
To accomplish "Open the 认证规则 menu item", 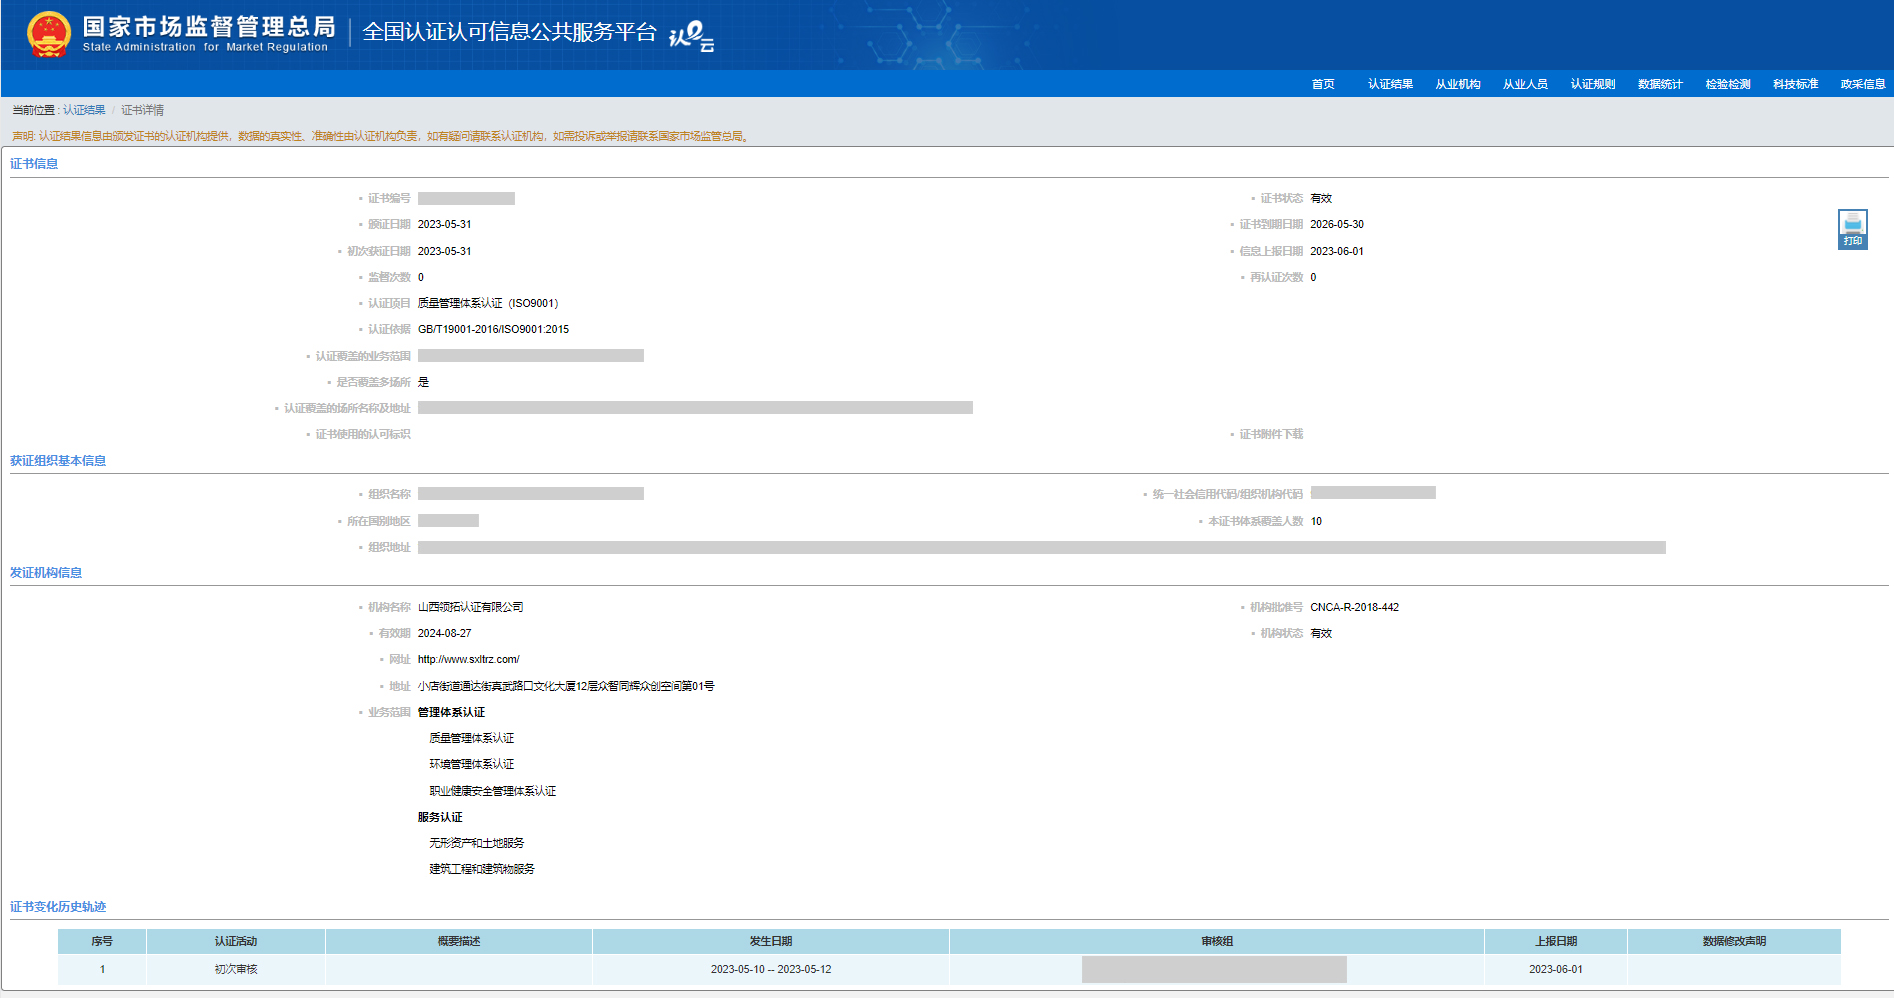I will [1592, 84].
